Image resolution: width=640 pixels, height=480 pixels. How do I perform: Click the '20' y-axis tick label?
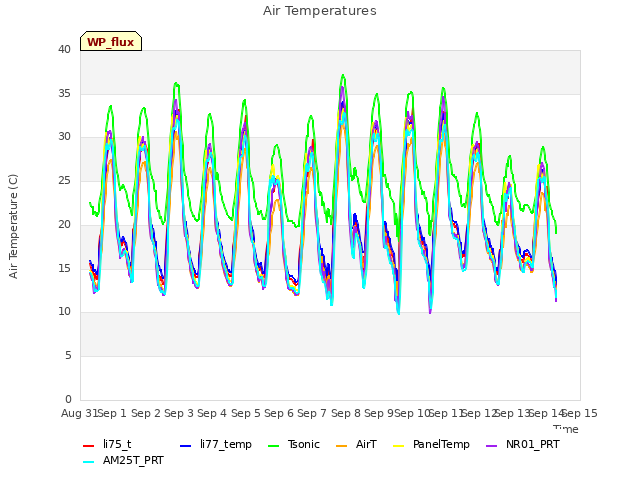[64, 224]
